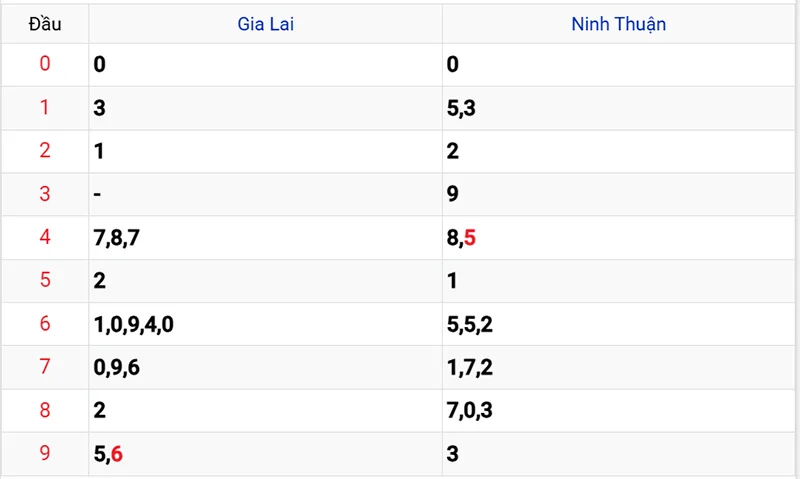The width and height of the screenshot is (800, 479).
Task: Select the red Đầu number 9
Action: pos(44,454)
